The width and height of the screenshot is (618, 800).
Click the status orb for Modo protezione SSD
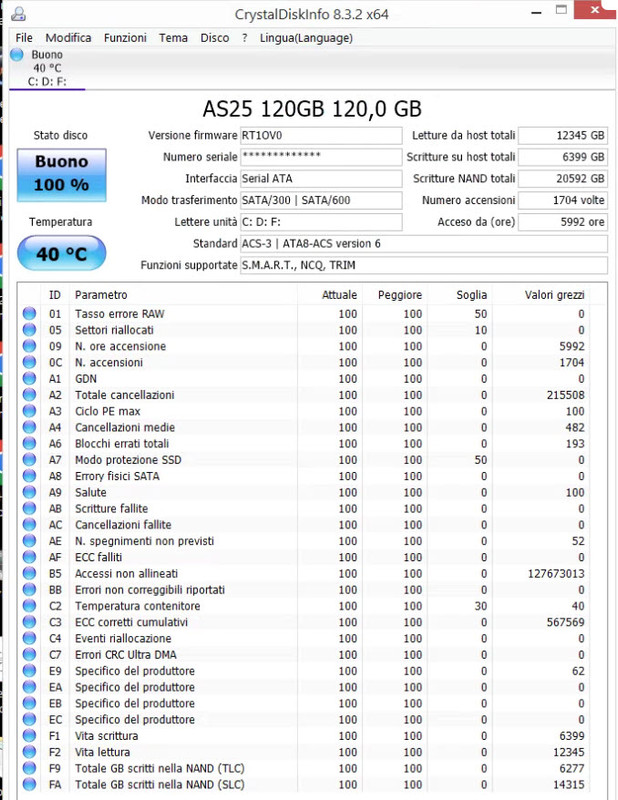coord(29,459)
